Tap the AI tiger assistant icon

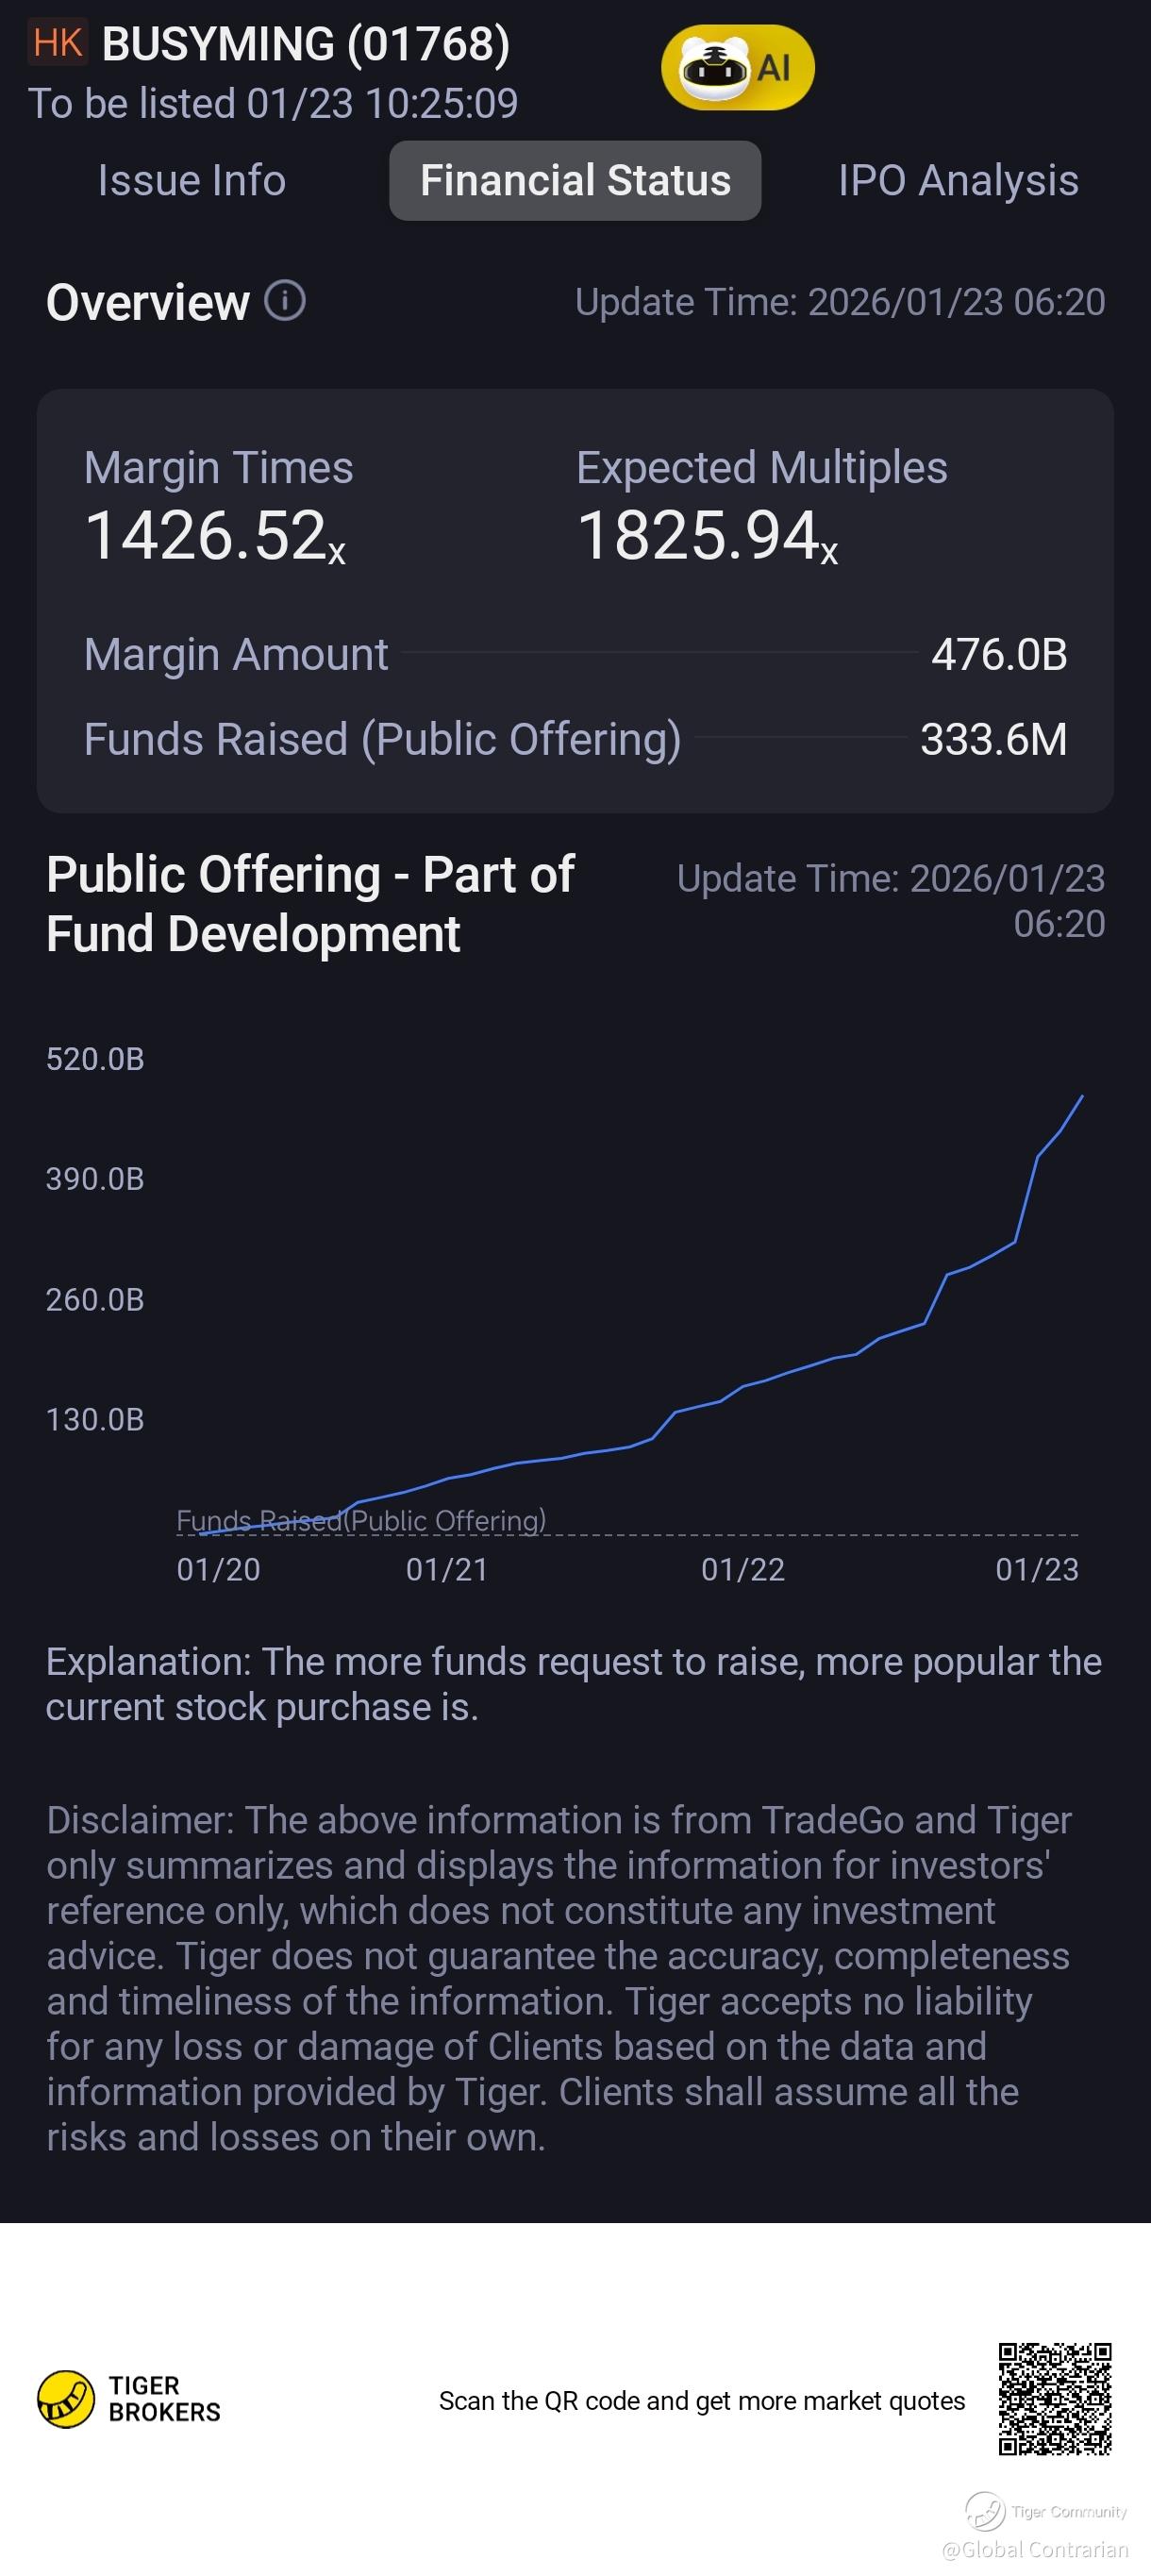(737, 68)
